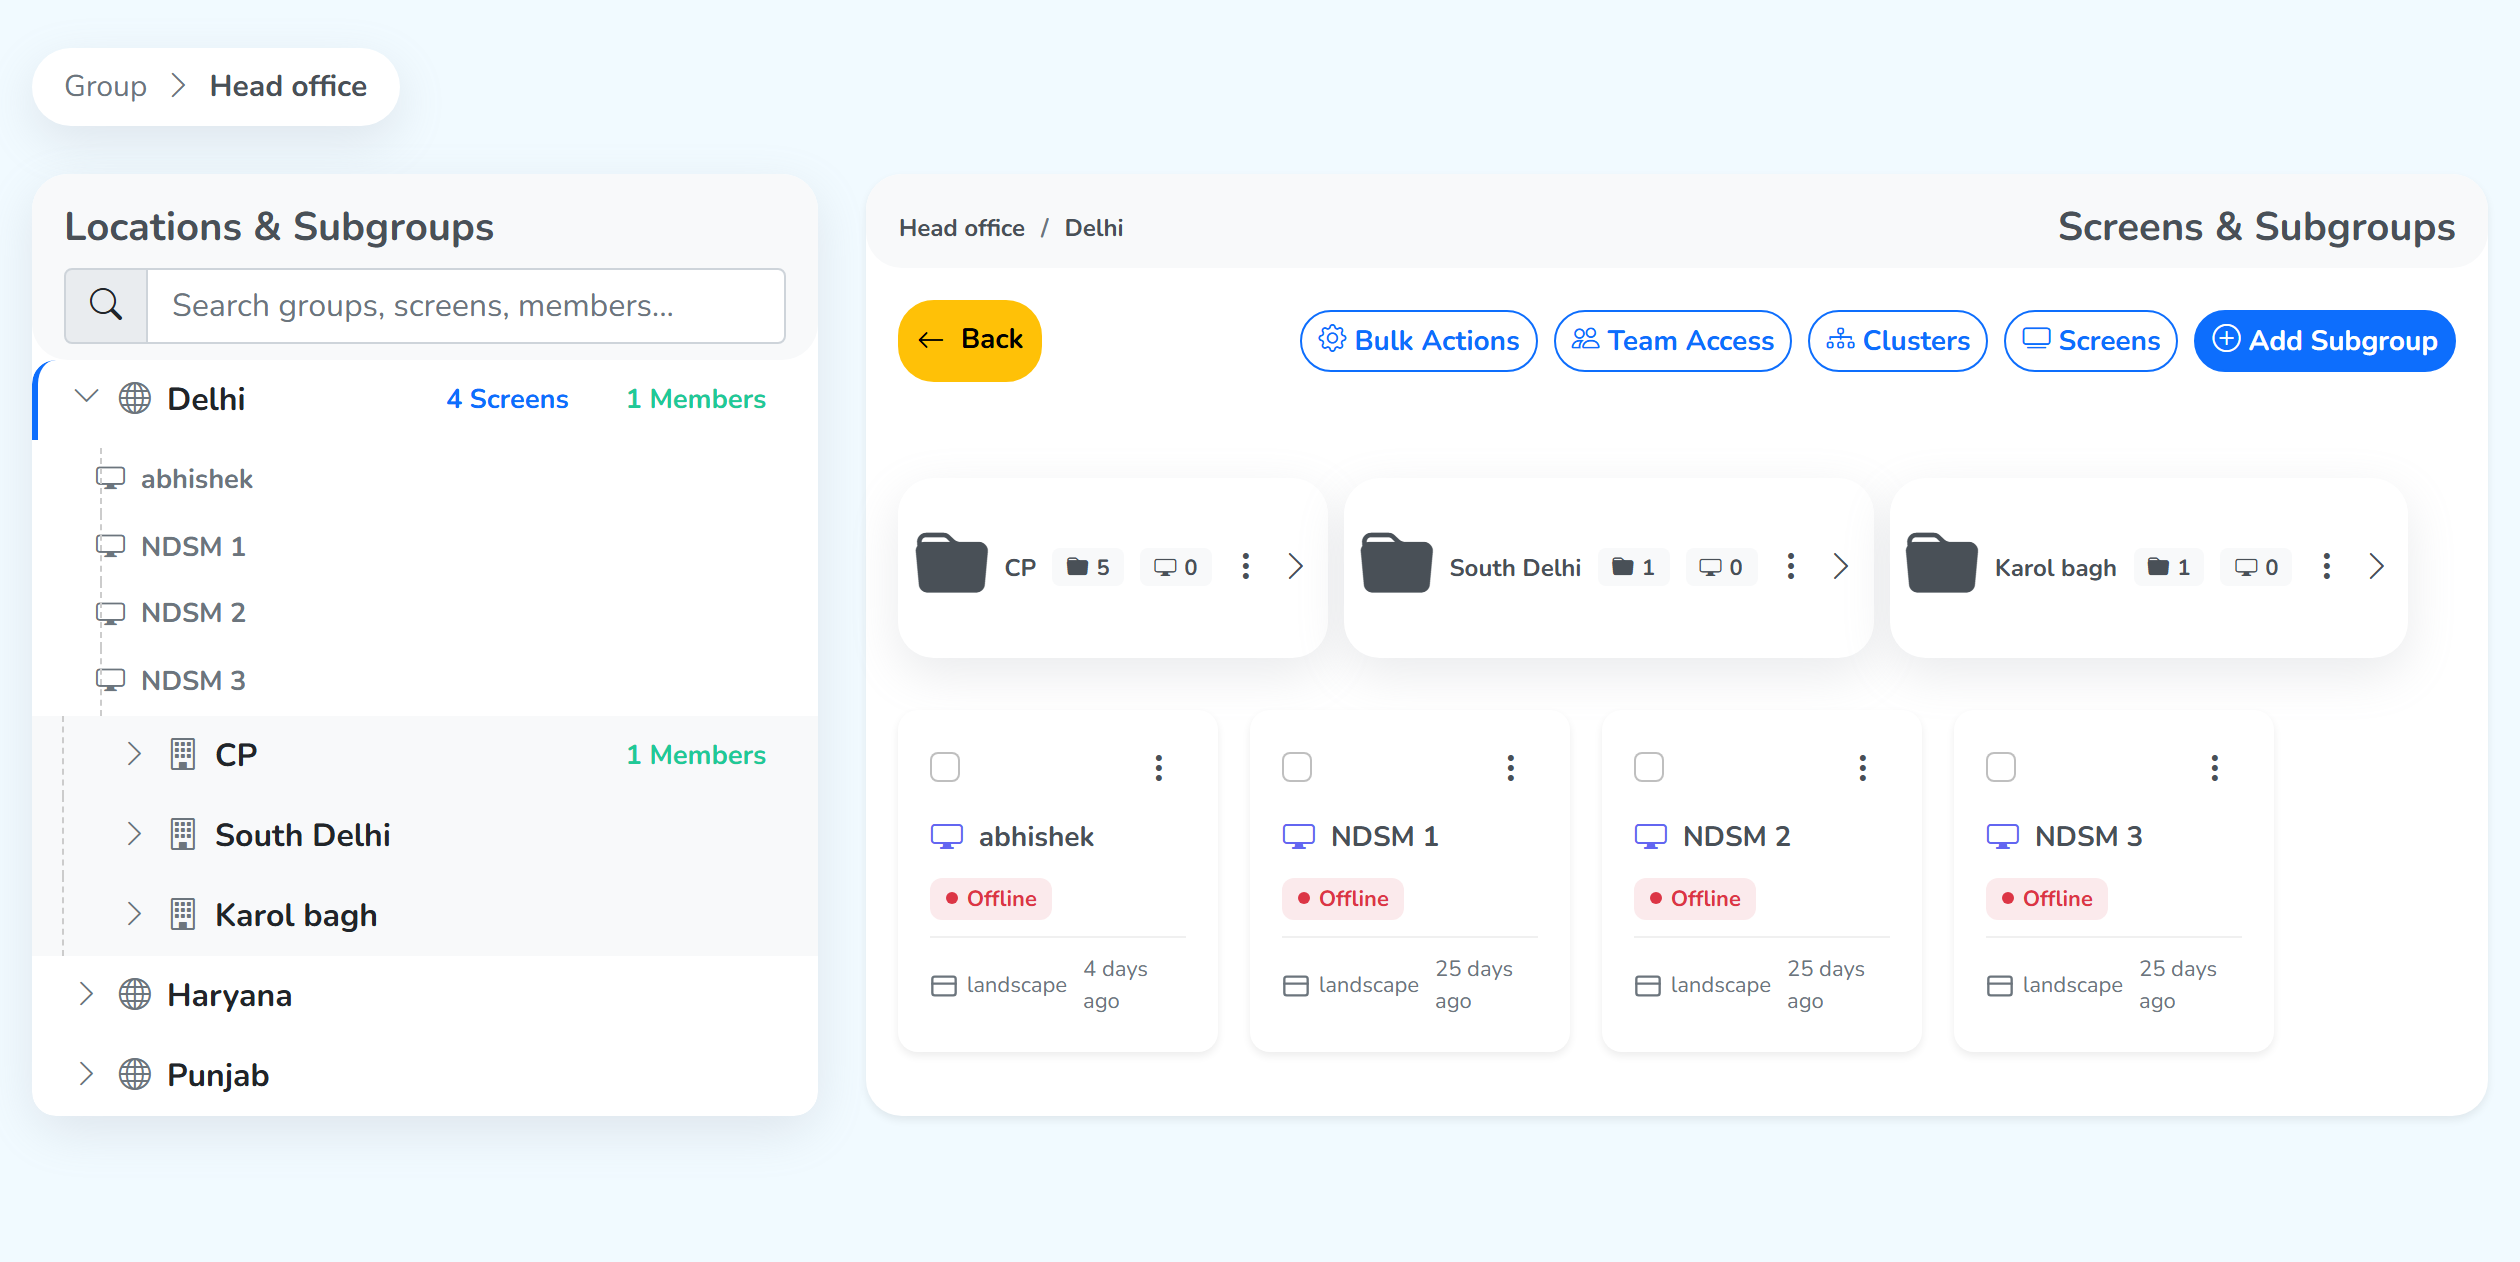Click the monitor icon on NDSM 3 card

2002,836
